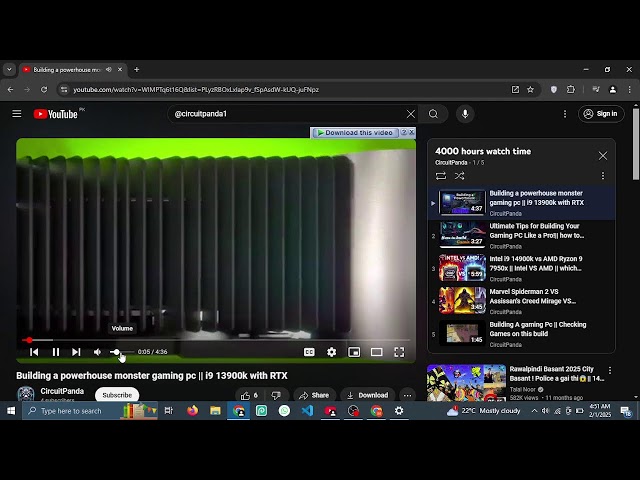The image size is (640, 480).
Task: Bookmark this page with star icon
Action: click(x=530, y=89)
